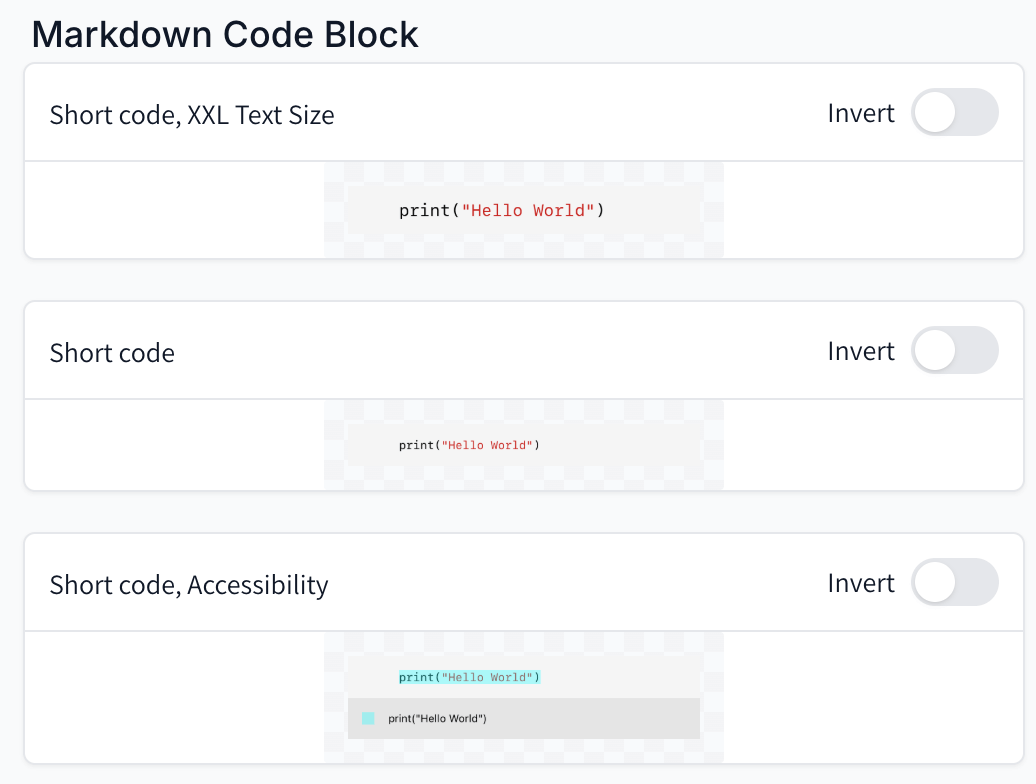Viewport: 1036px width, 784px height.
Task: Click inside the Short code preview pane
Action: click(x=524, y=445)
